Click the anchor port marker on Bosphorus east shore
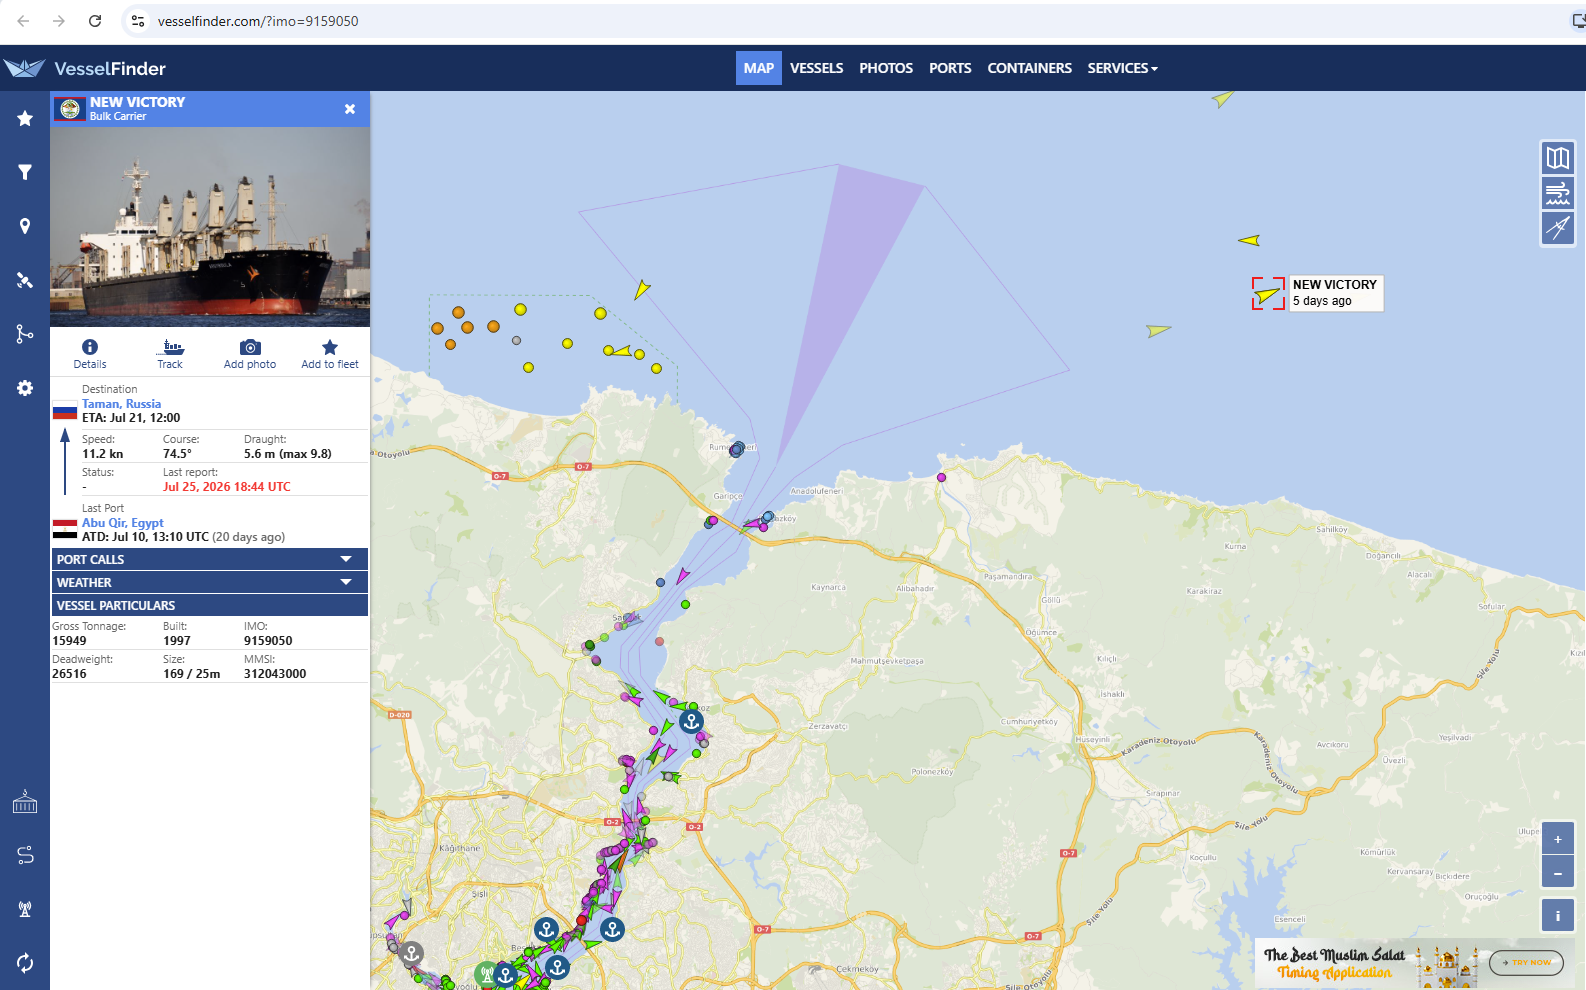This screenshot has height=990, width=1586. click(691, 720)
